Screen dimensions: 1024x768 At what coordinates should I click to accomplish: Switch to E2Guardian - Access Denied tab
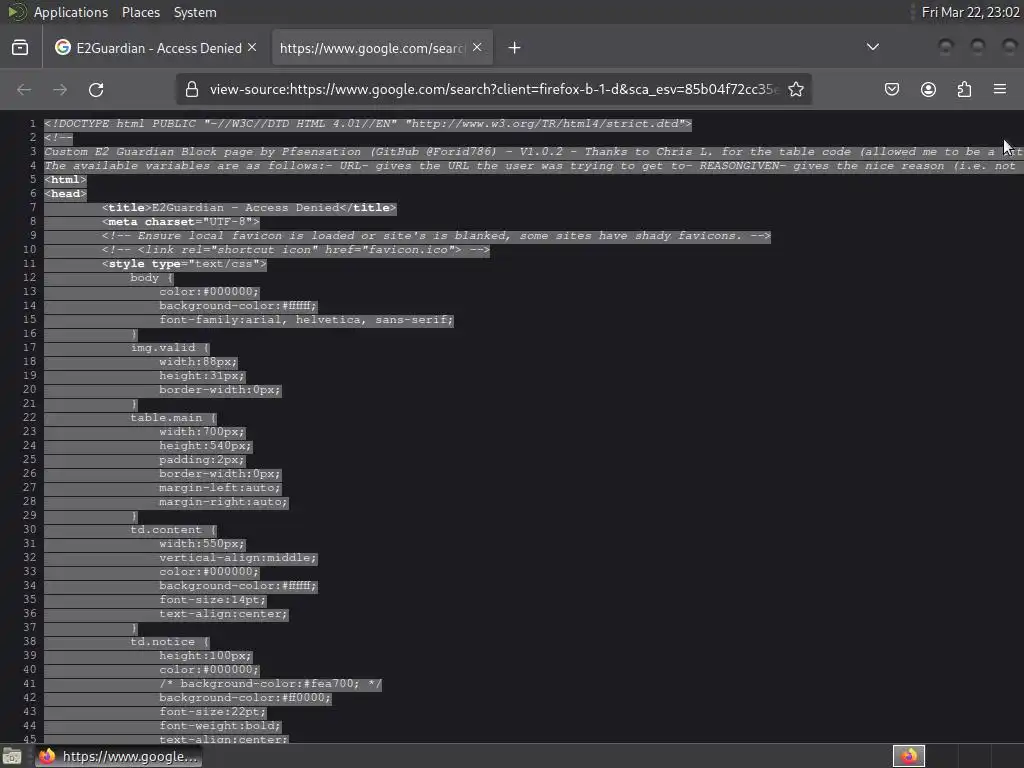[157, 48]
